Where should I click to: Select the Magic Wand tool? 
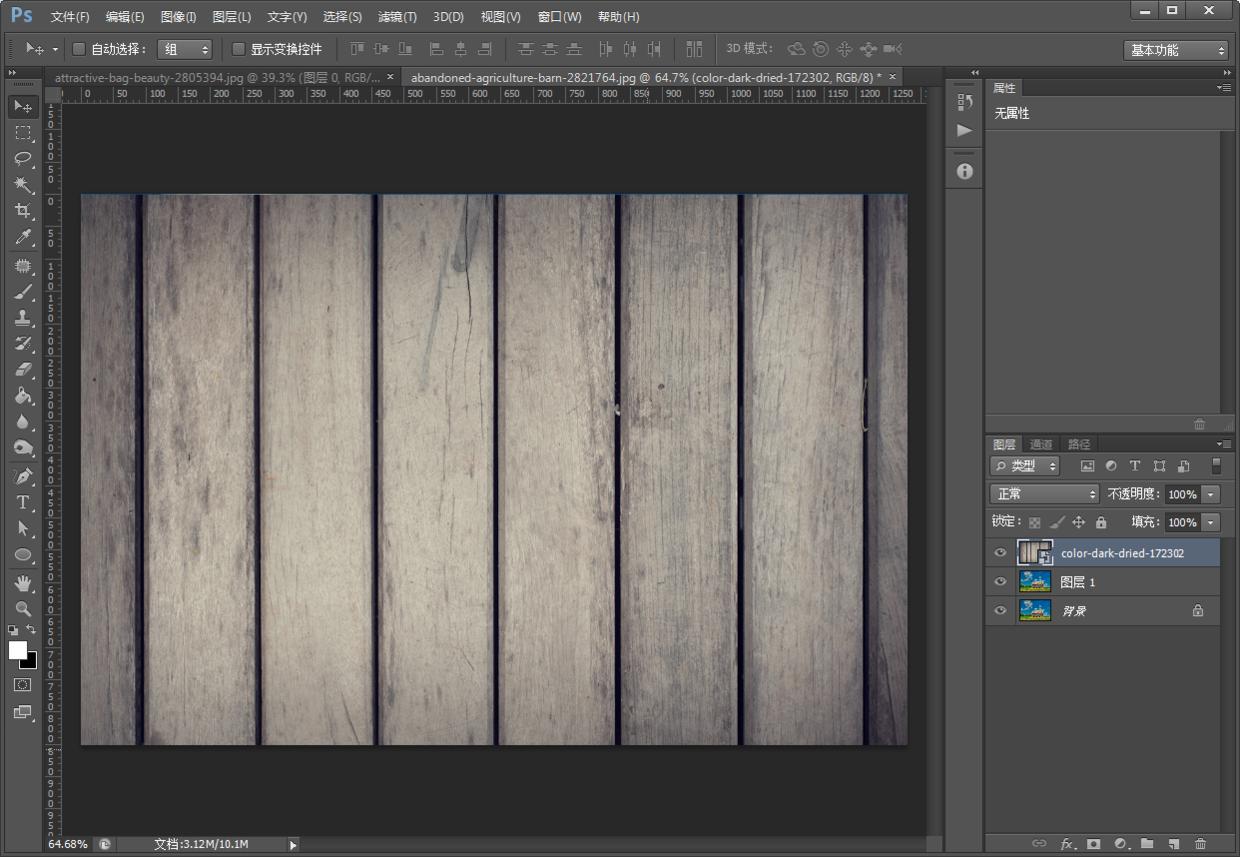pyautogui.click(x=23, y=185)
